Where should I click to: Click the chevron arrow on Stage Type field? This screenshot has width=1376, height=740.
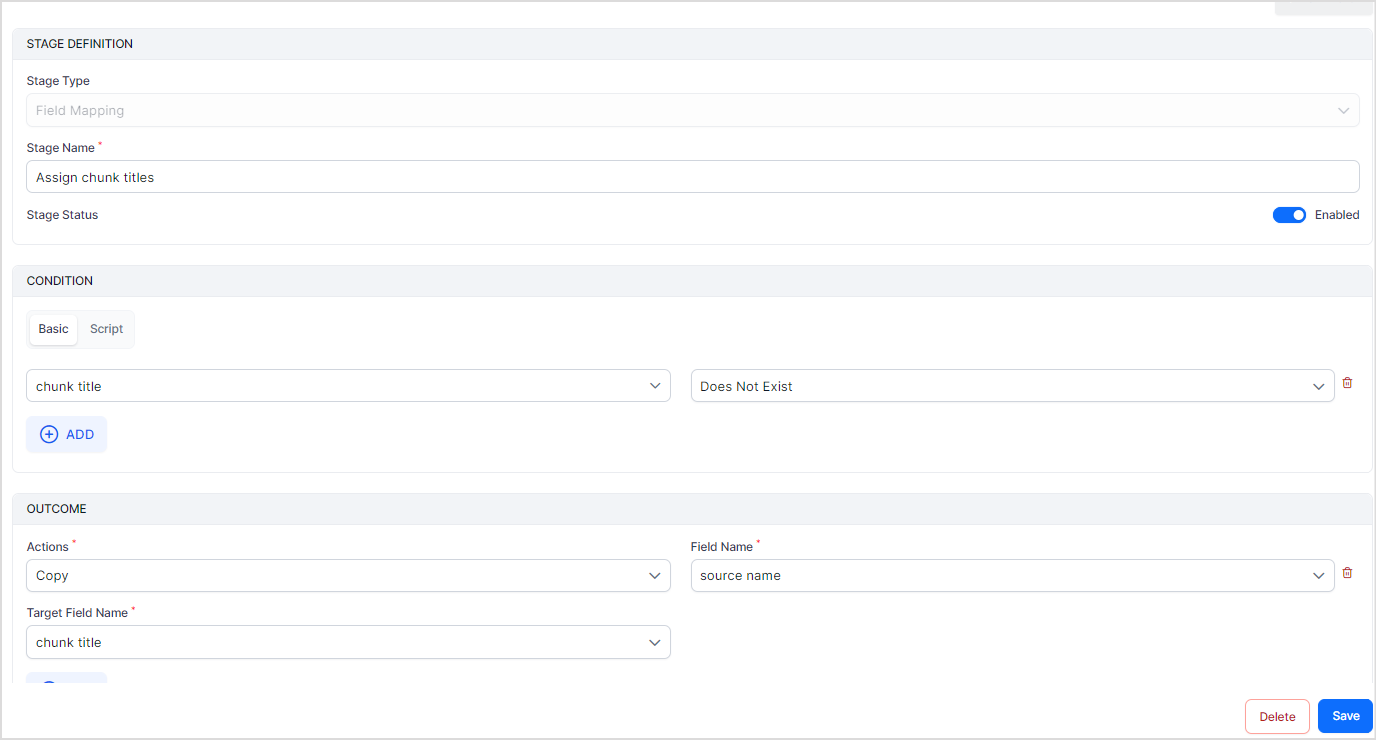click(x=1343, y=111)
